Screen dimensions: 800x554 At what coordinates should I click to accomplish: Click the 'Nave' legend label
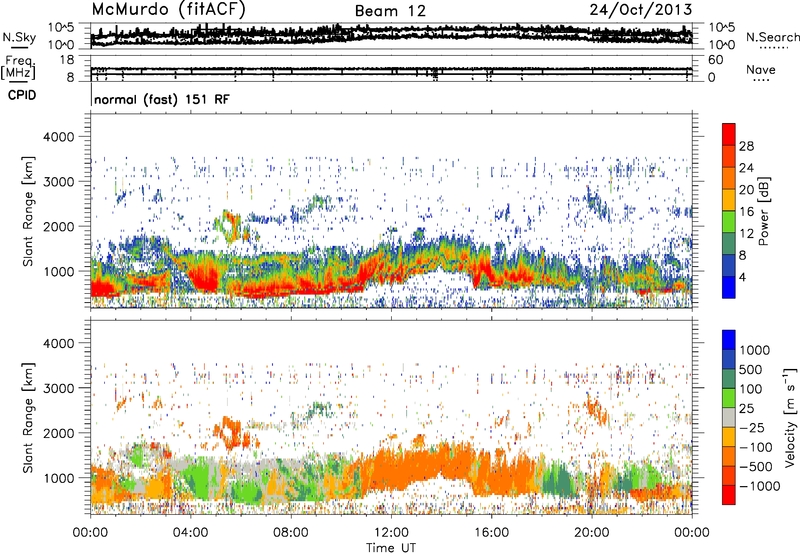pyautogui.click(x=761, y=69)
